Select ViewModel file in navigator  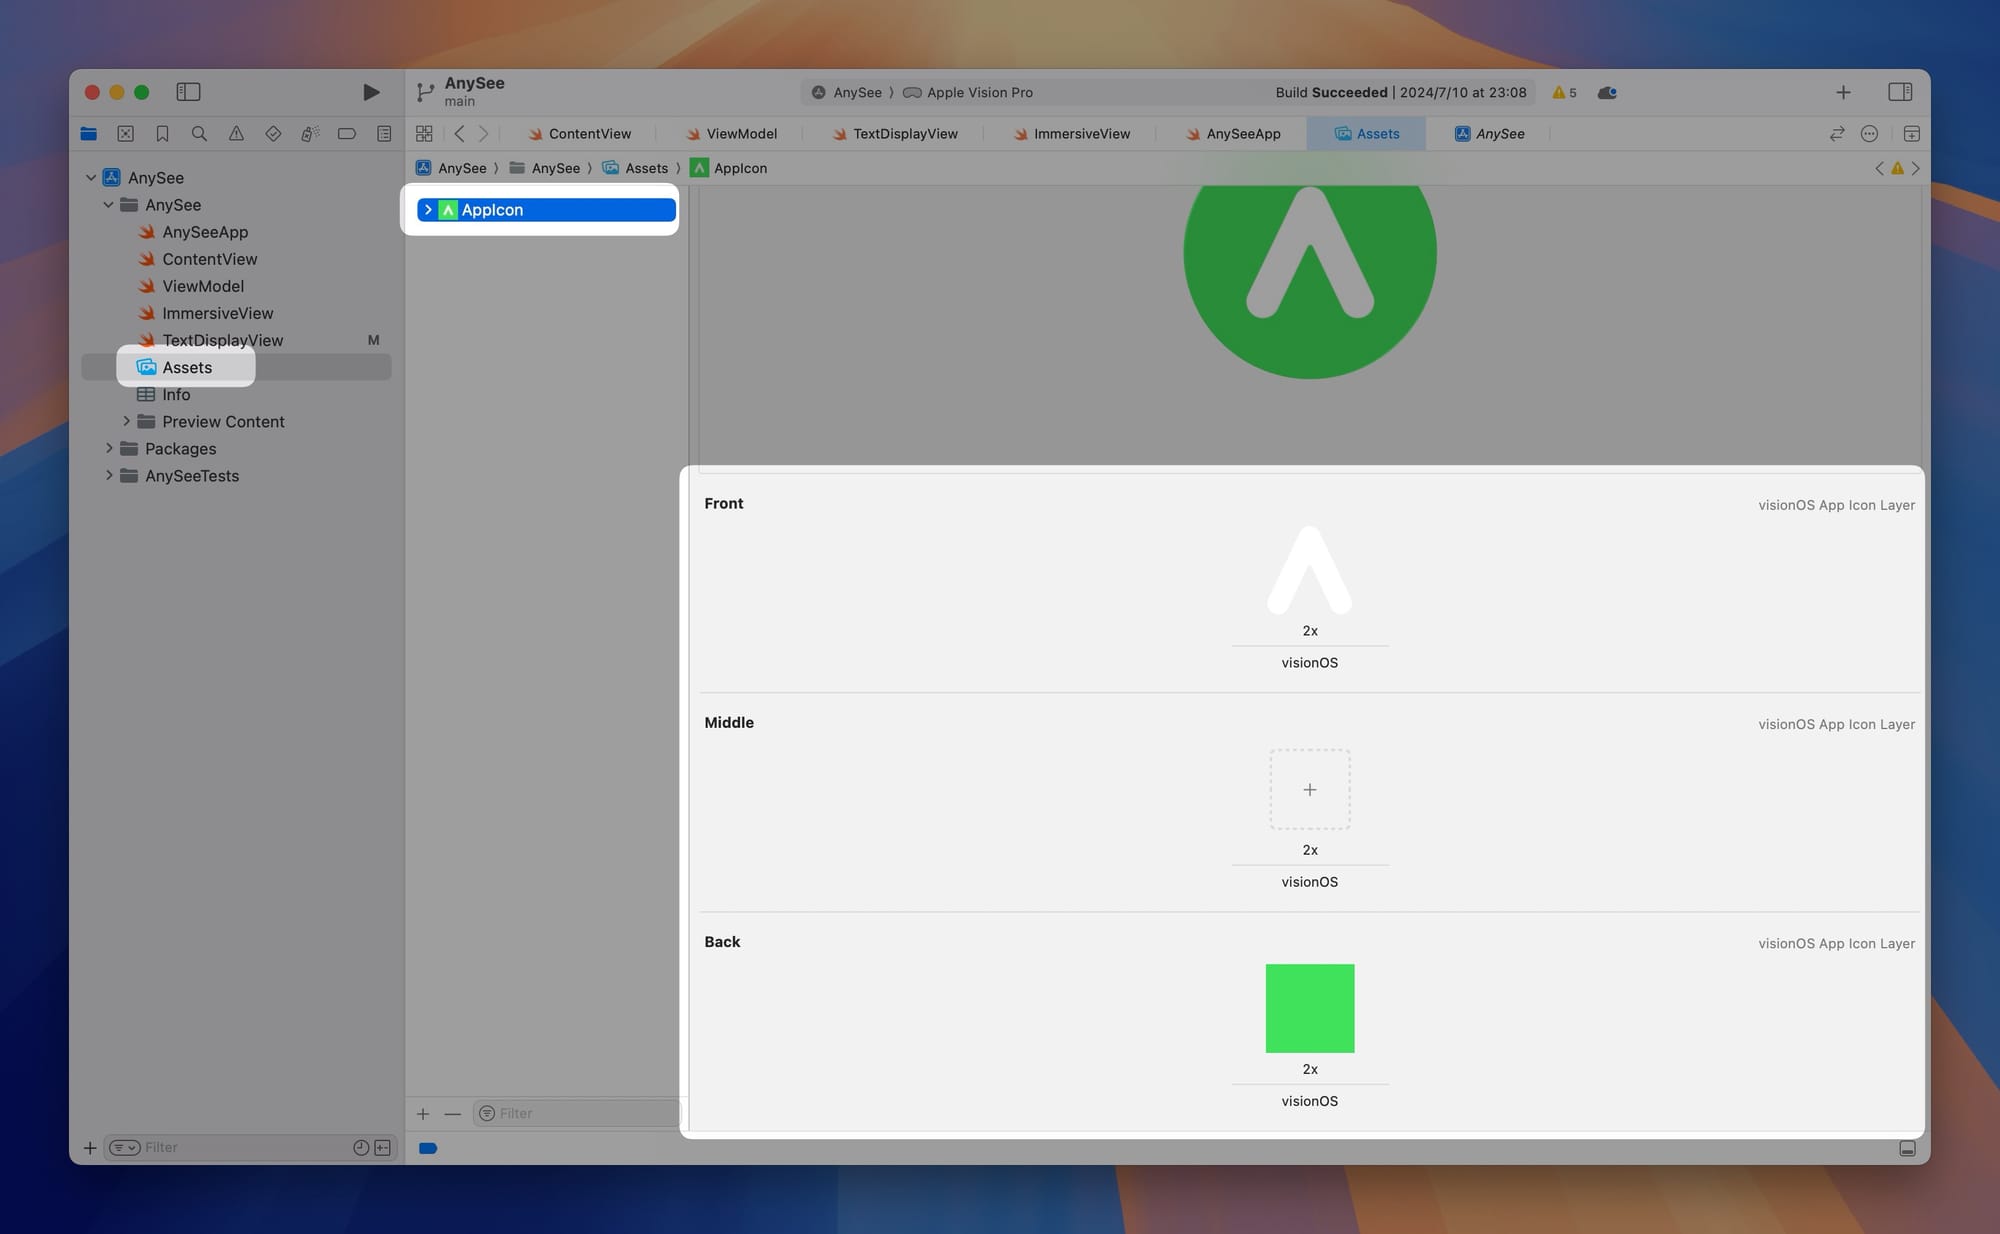(203, 286)
